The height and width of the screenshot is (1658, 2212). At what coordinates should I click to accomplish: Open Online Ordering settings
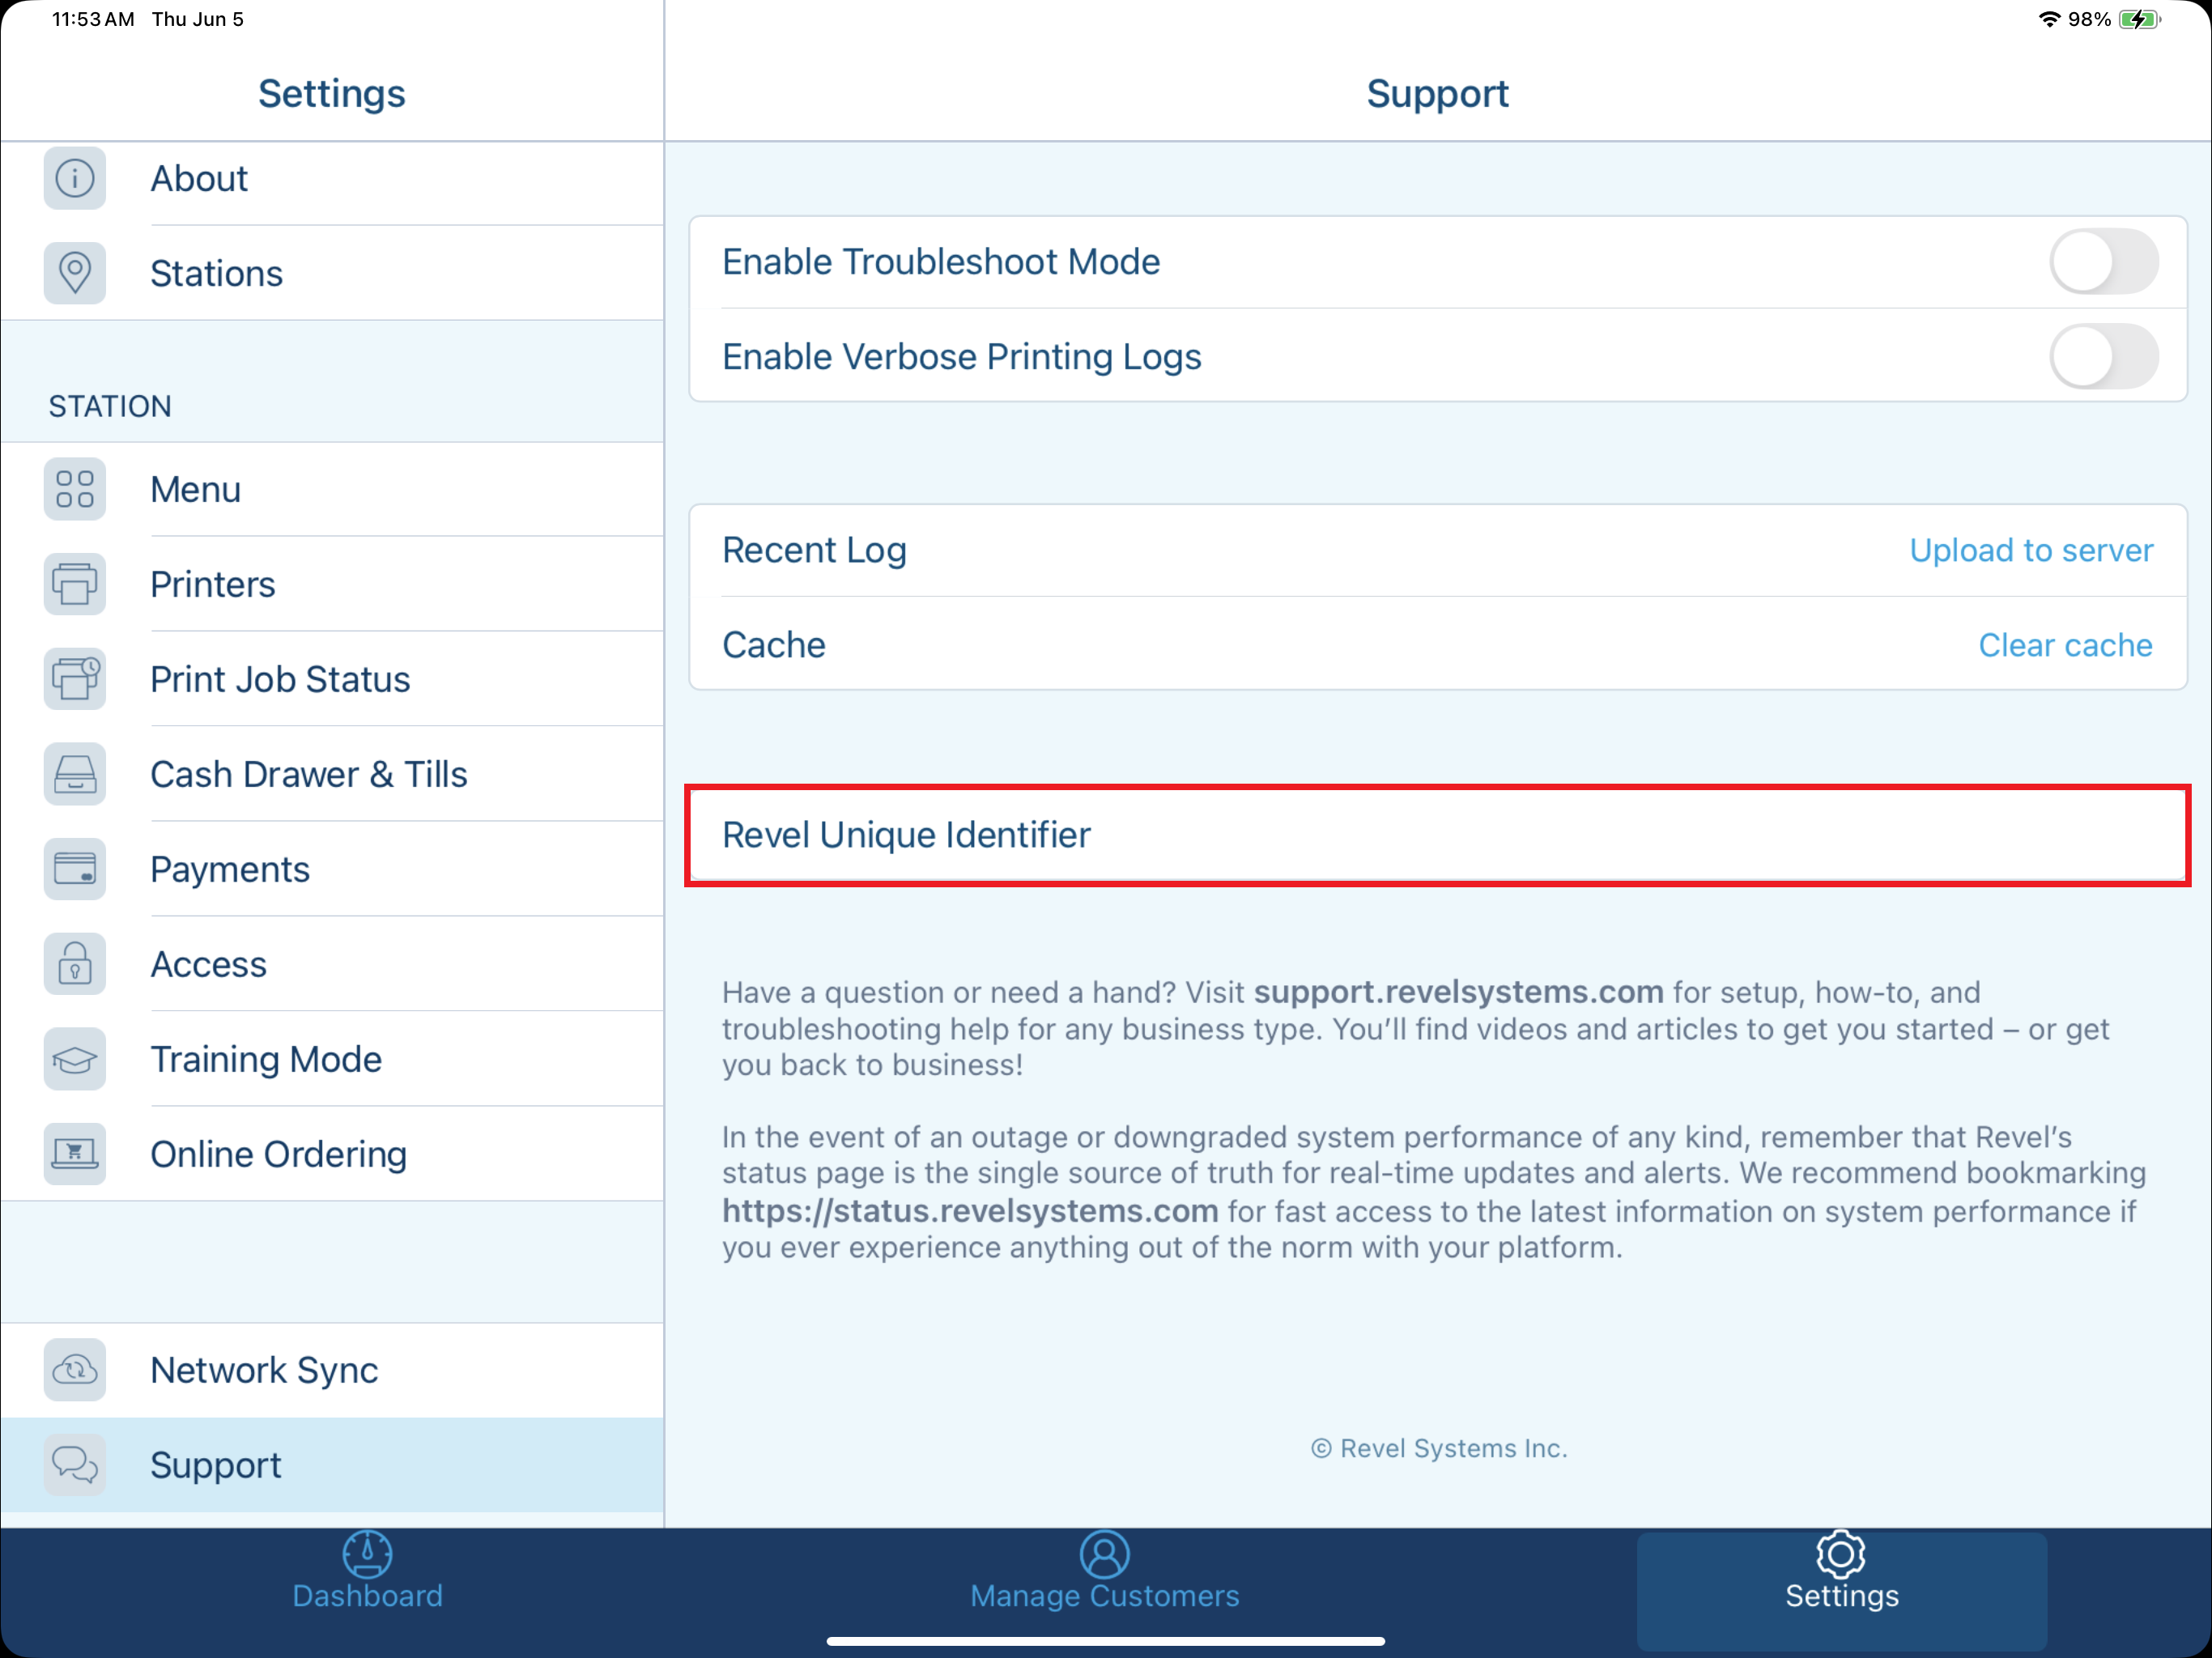pos(332,1154)
